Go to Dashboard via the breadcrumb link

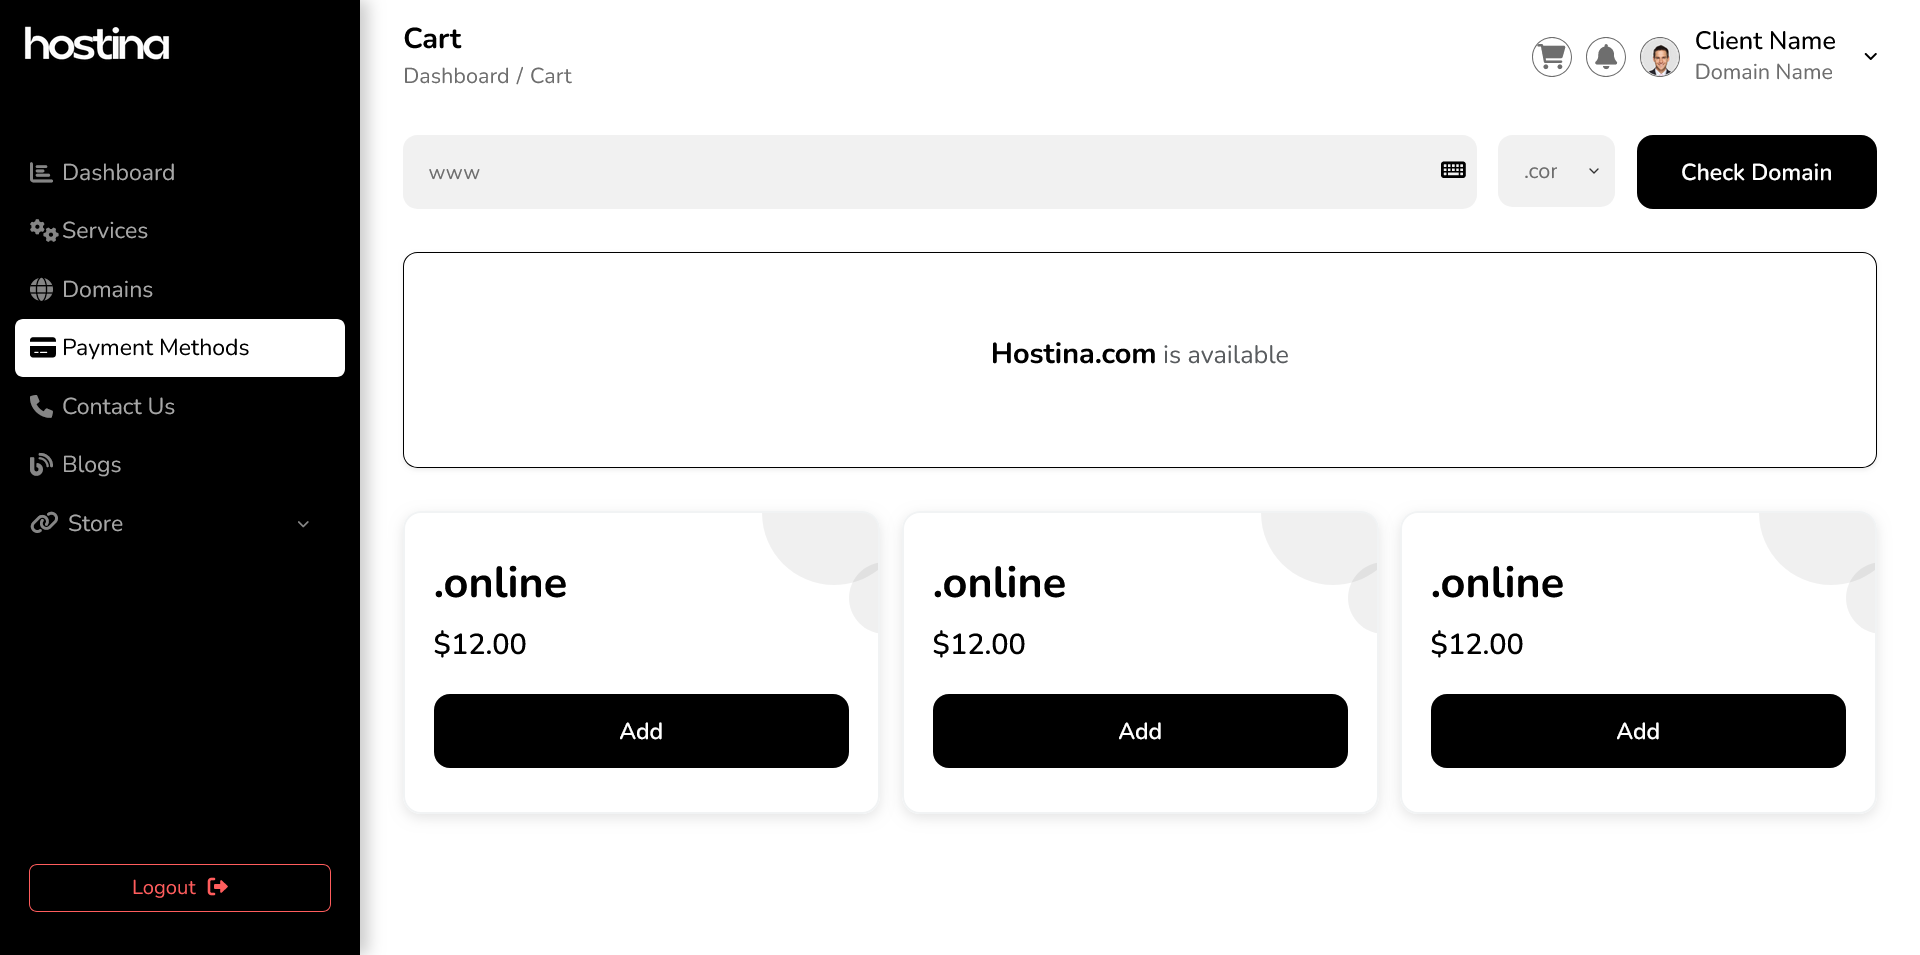tap(456, 76)
